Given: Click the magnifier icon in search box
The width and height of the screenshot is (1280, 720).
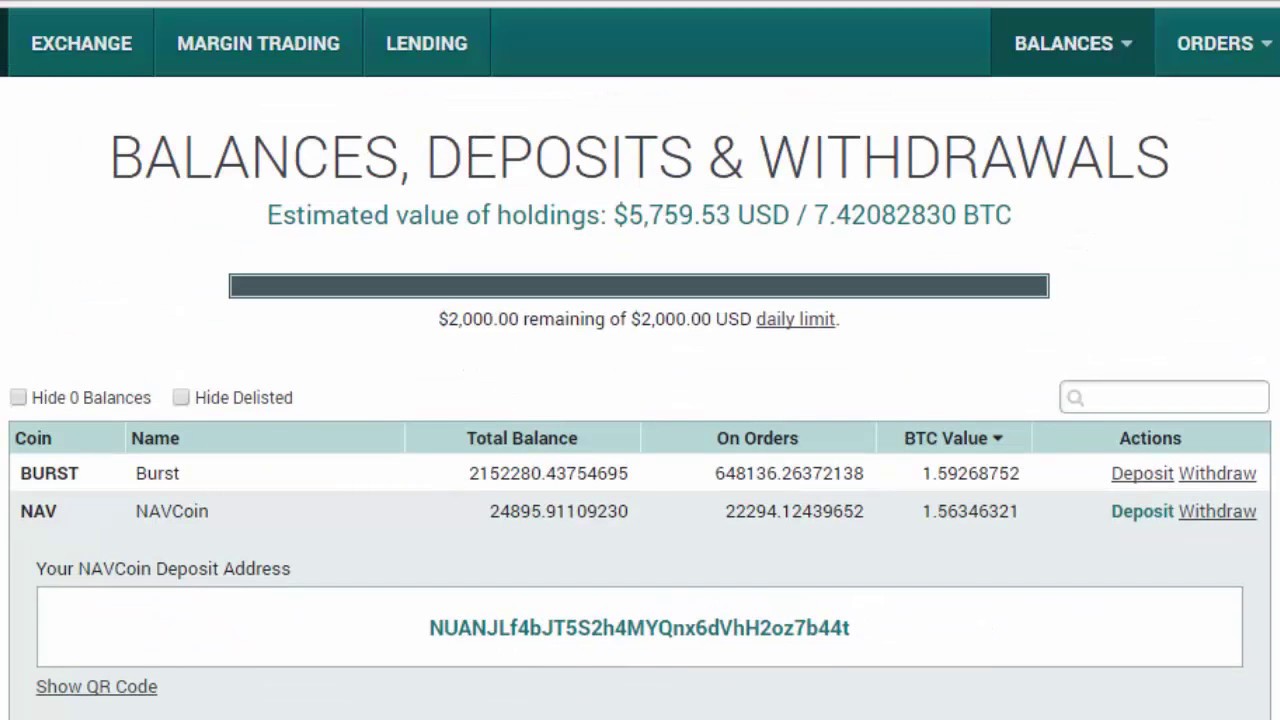Looking at the screenshot, I should pyautogui.click(x=1075, y=398).
